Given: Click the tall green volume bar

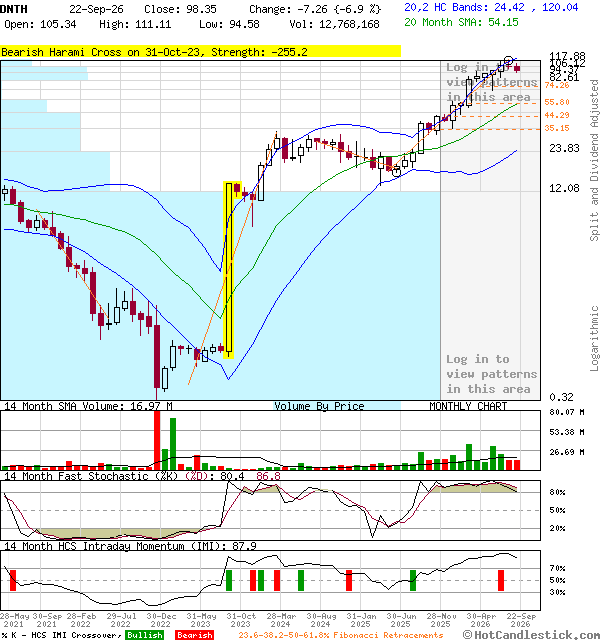Looking at the screenshot, I should tap(173, 444).
